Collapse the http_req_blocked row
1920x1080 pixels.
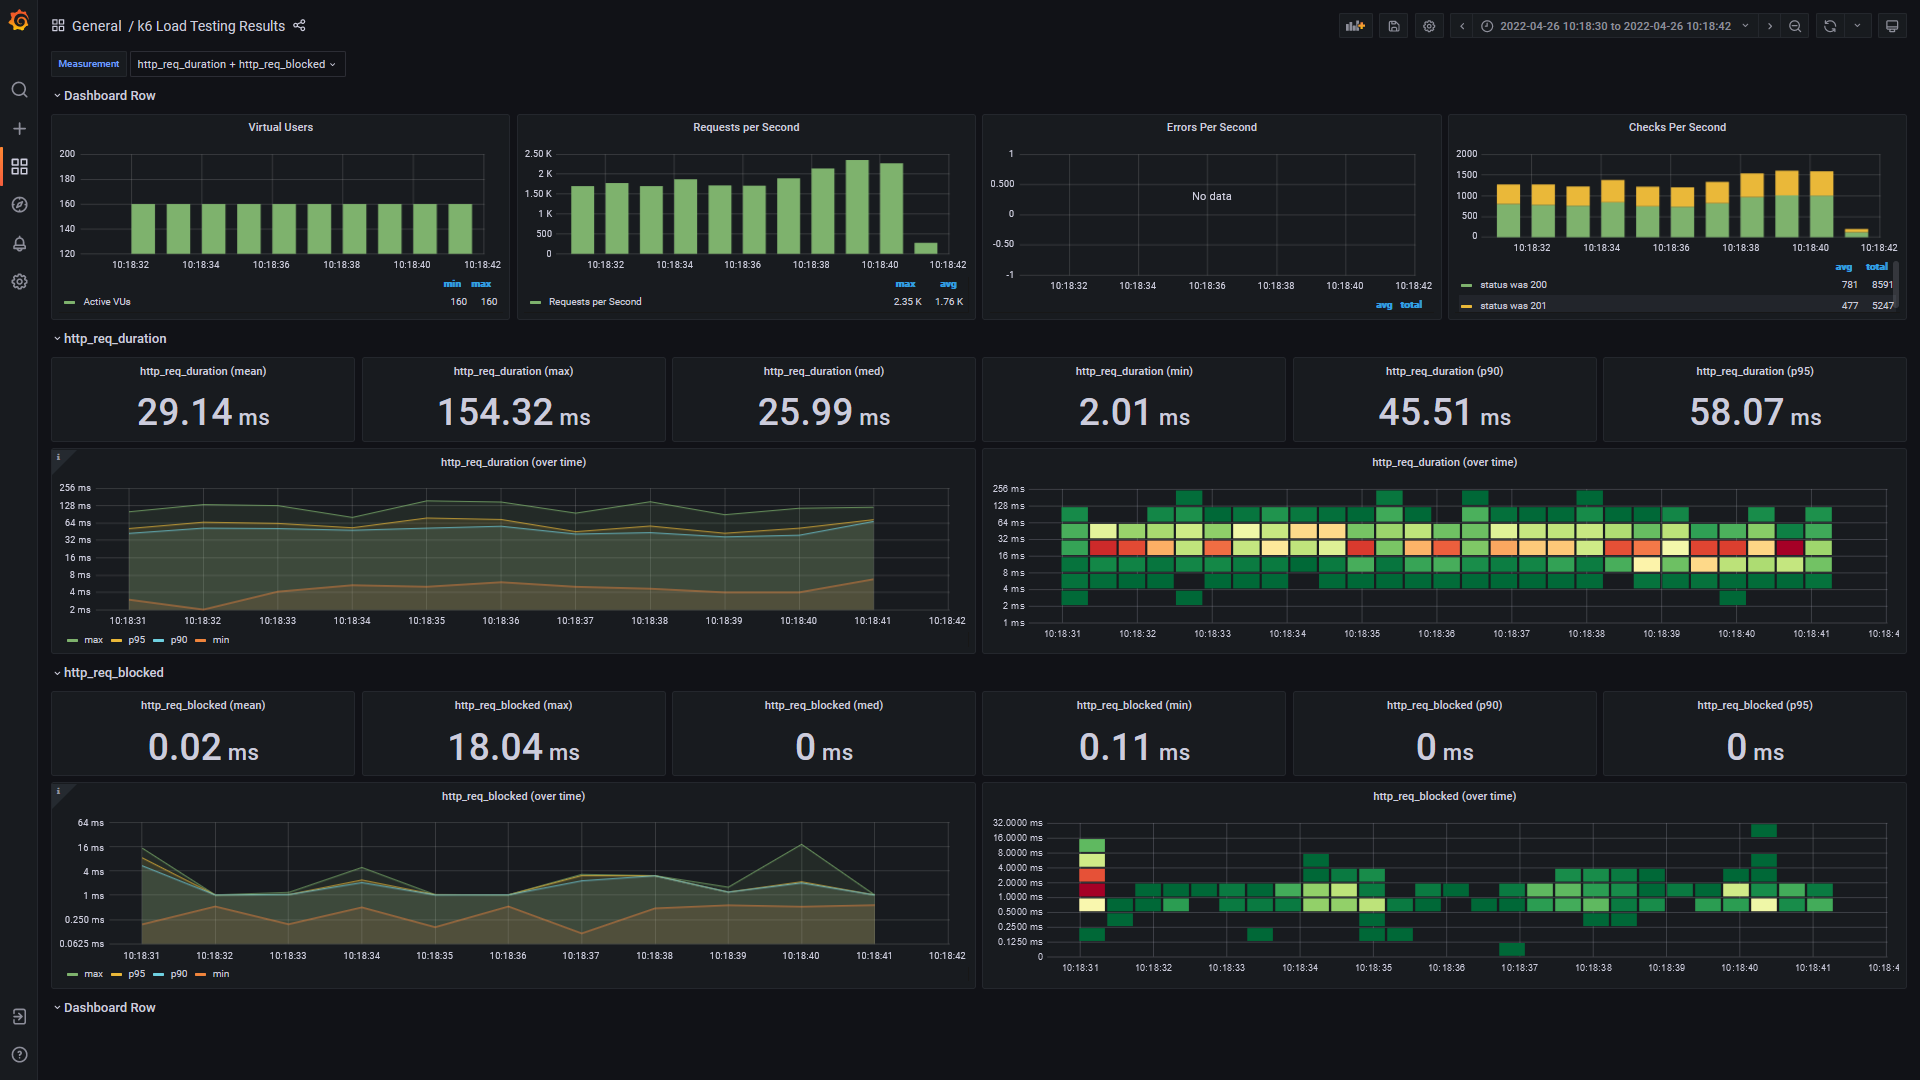[108, 673]
